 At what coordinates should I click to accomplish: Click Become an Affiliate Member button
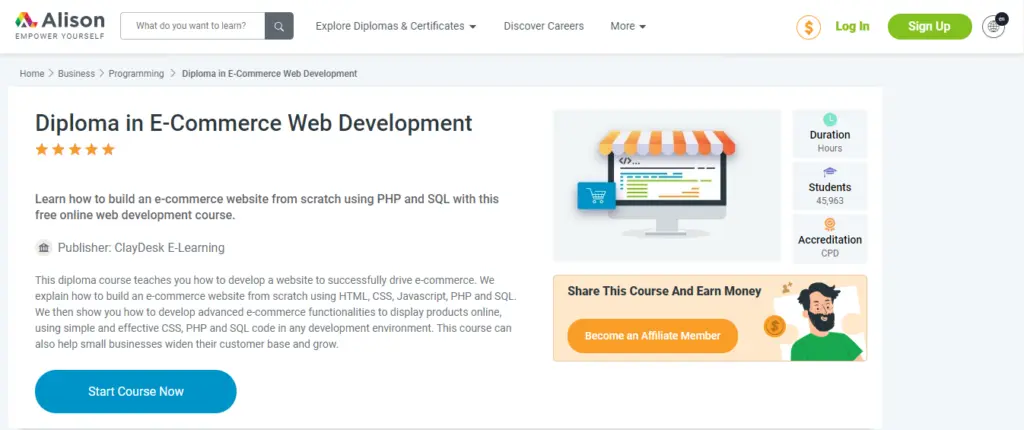[x=652, y=336]
